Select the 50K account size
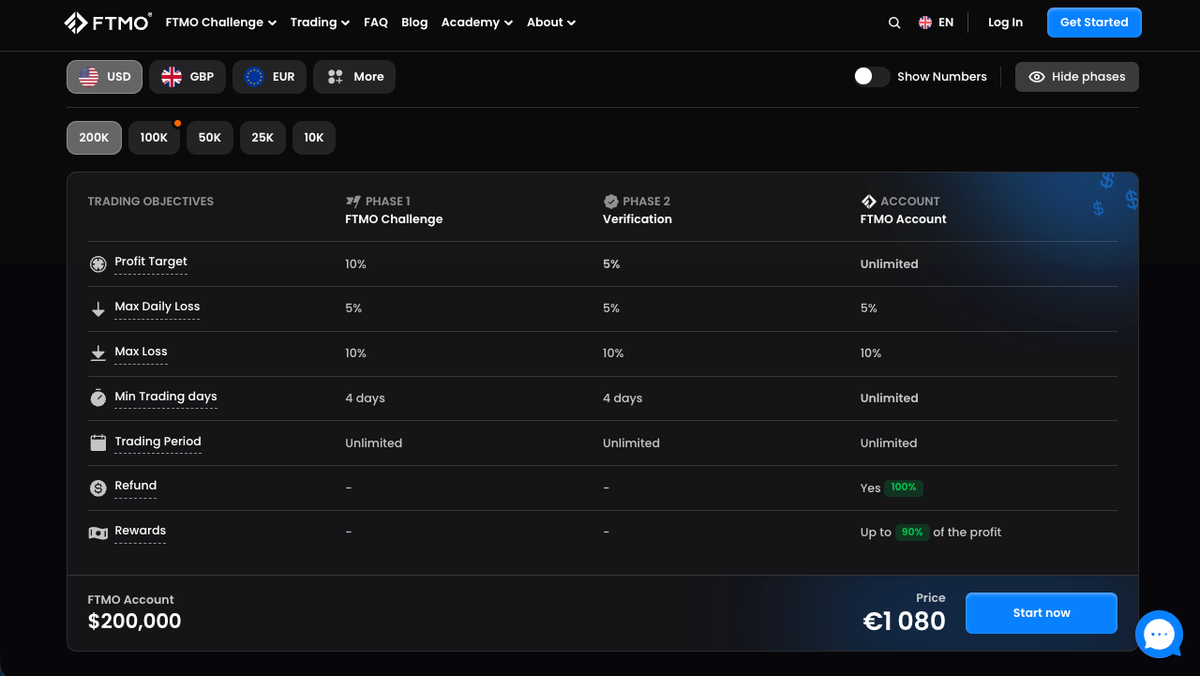Screen dimensions: 1200x676 point(210,138)
